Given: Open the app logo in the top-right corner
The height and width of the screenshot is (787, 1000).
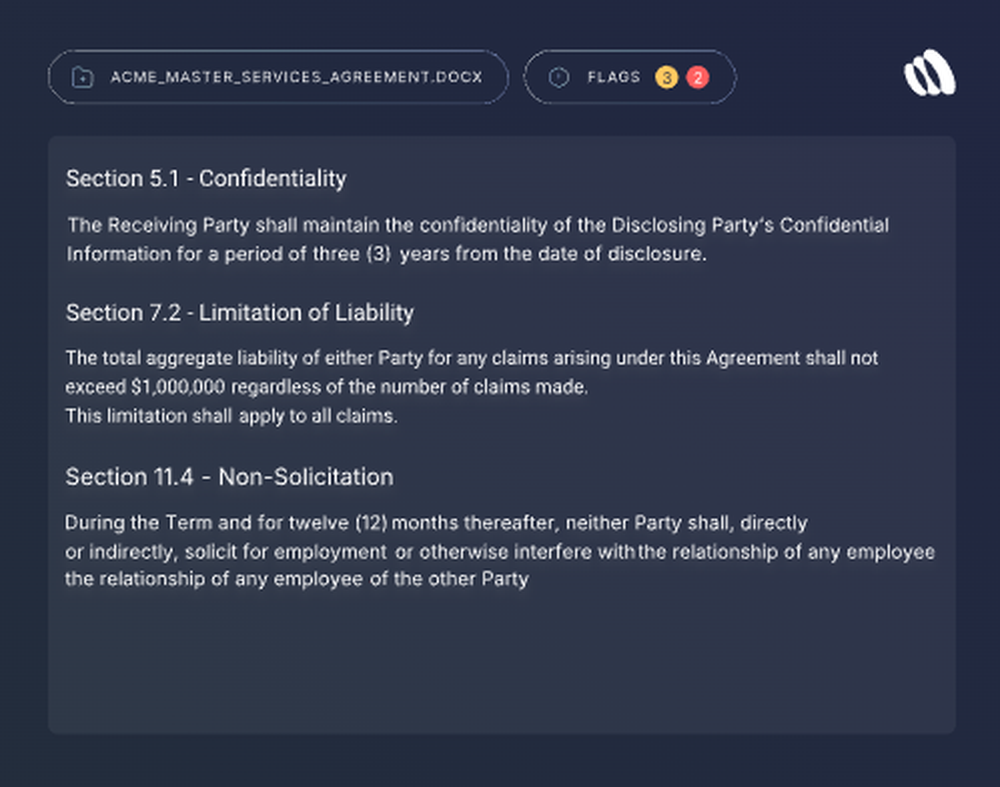Looking at the screenshot, I should 930,73.
